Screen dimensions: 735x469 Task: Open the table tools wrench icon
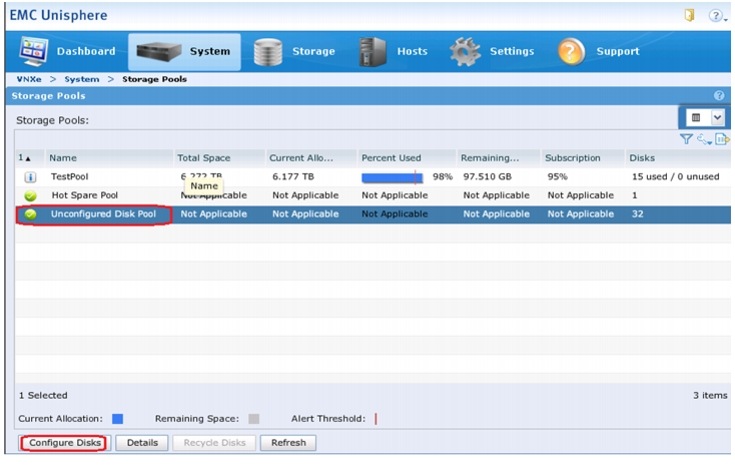[x=704, y=139]
